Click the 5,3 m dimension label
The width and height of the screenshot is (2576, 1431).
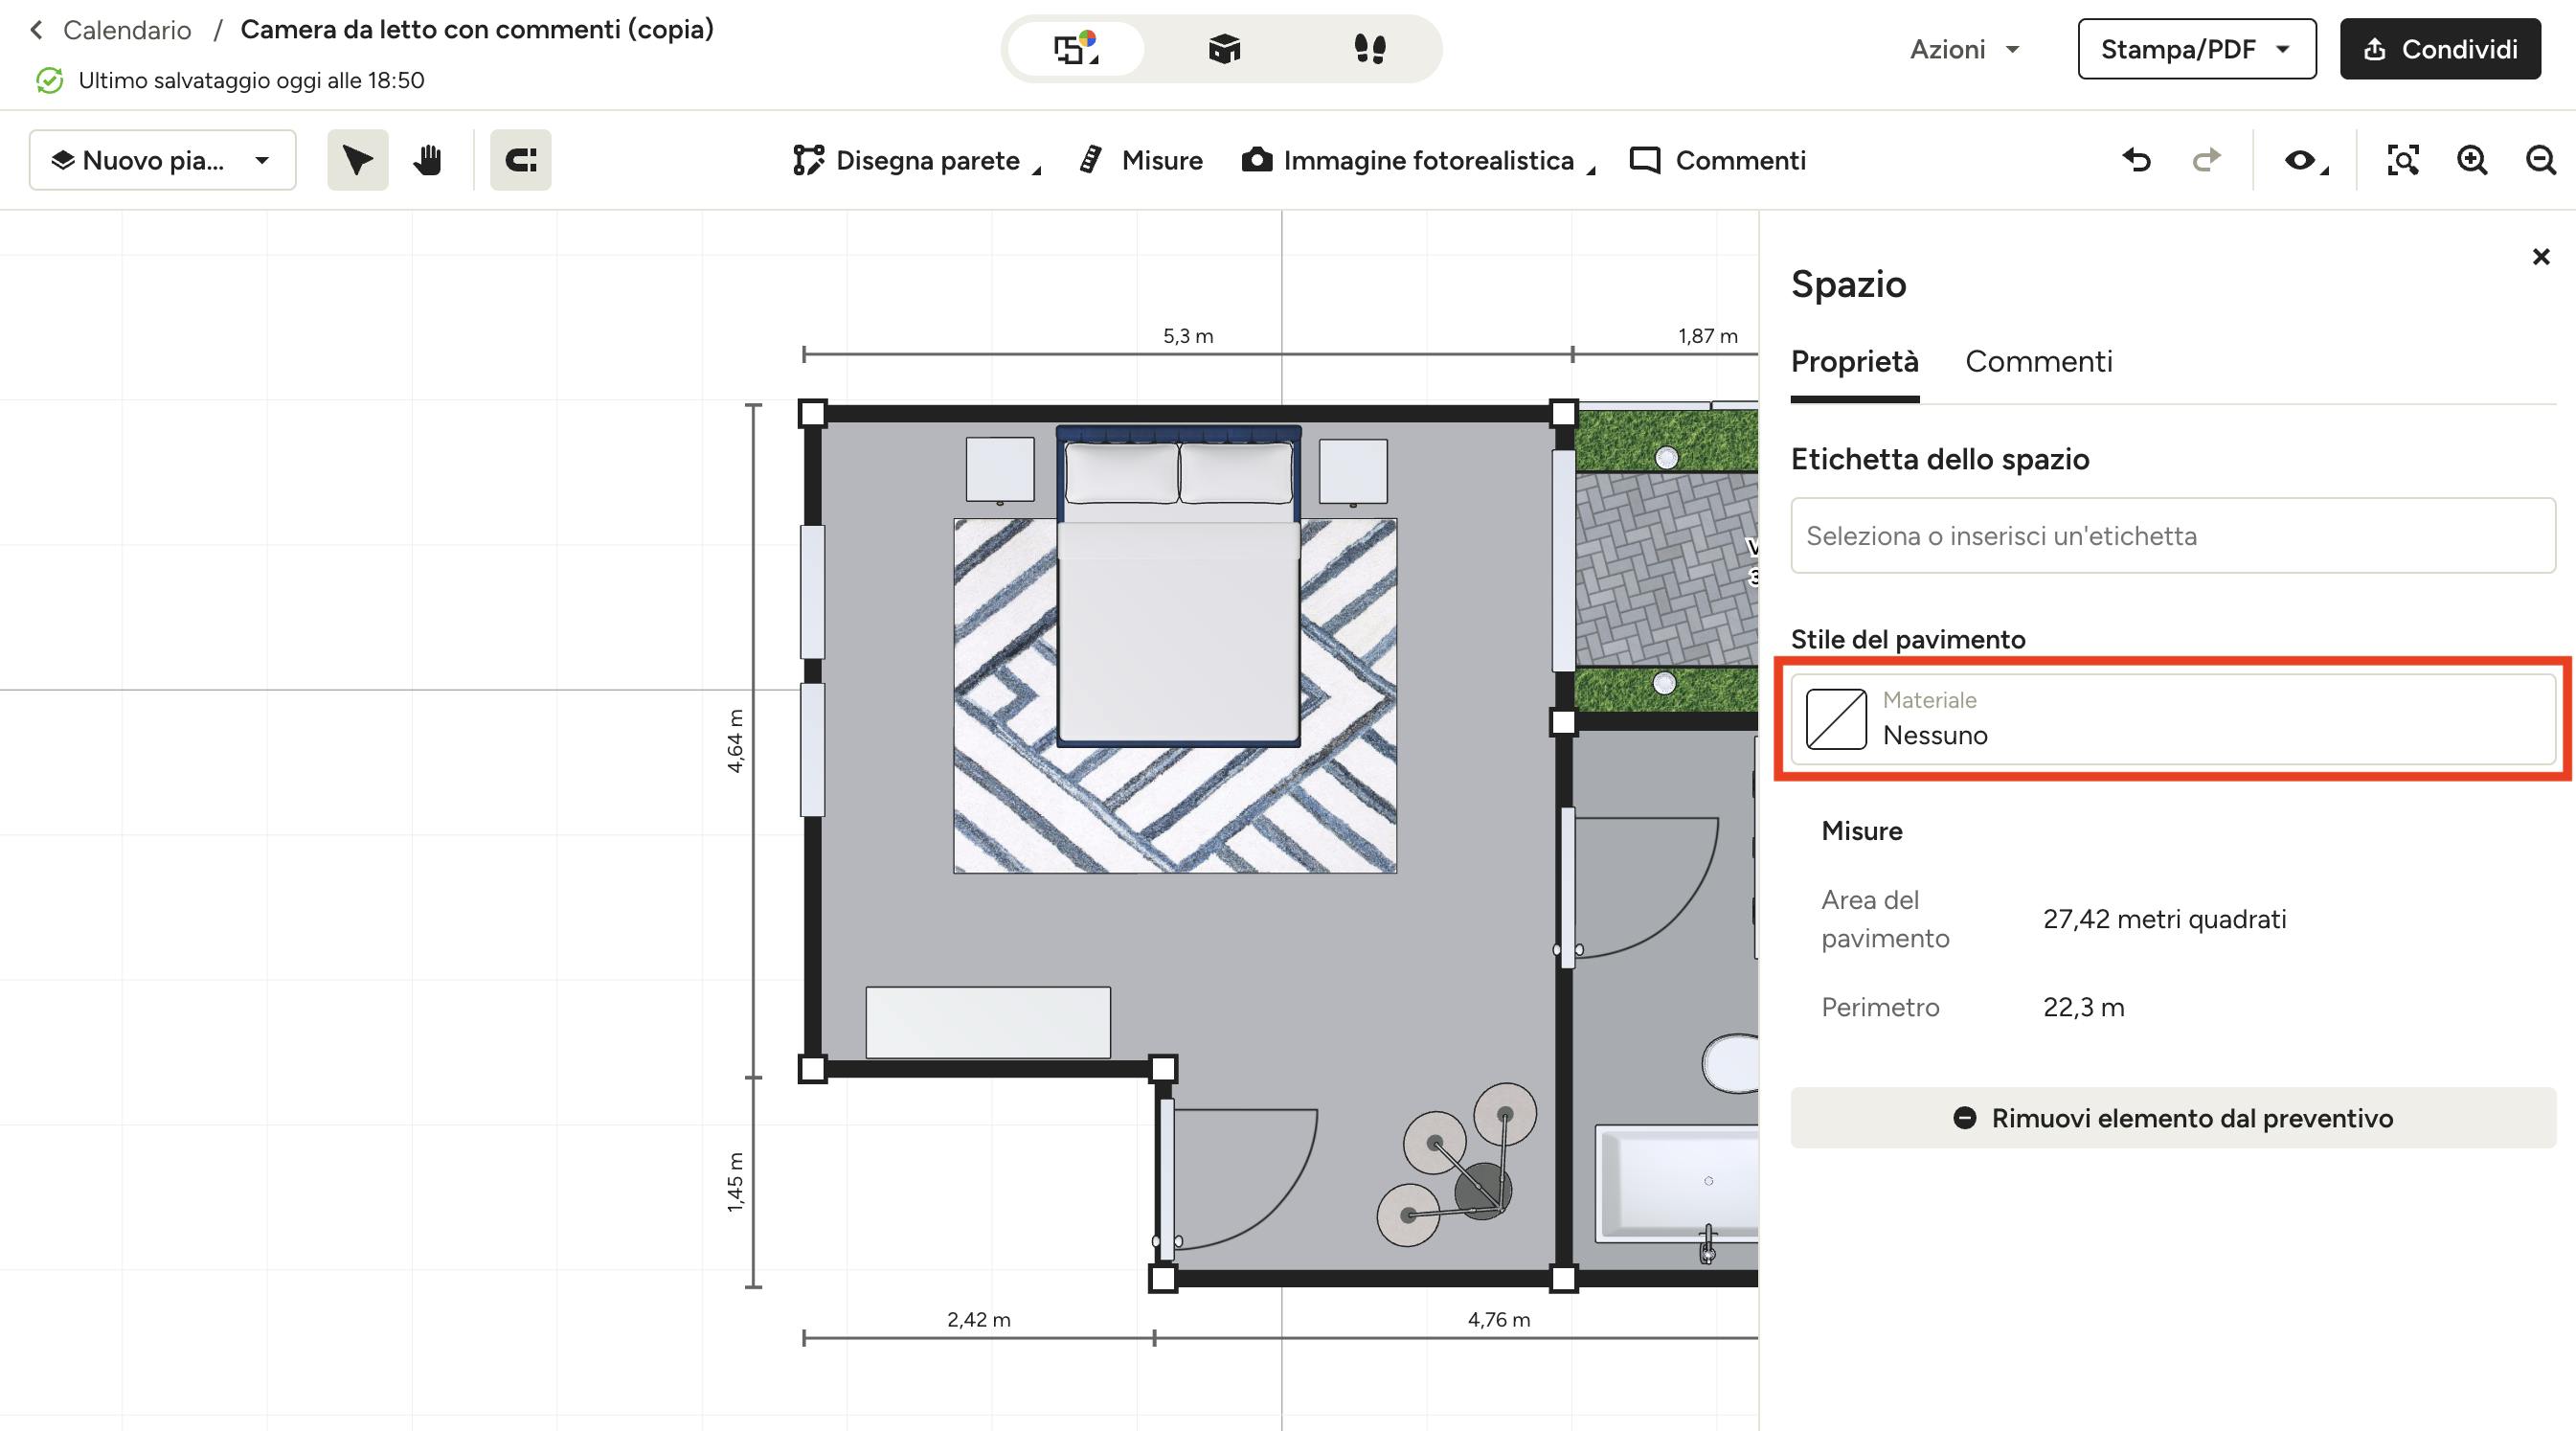(1188, 336)
